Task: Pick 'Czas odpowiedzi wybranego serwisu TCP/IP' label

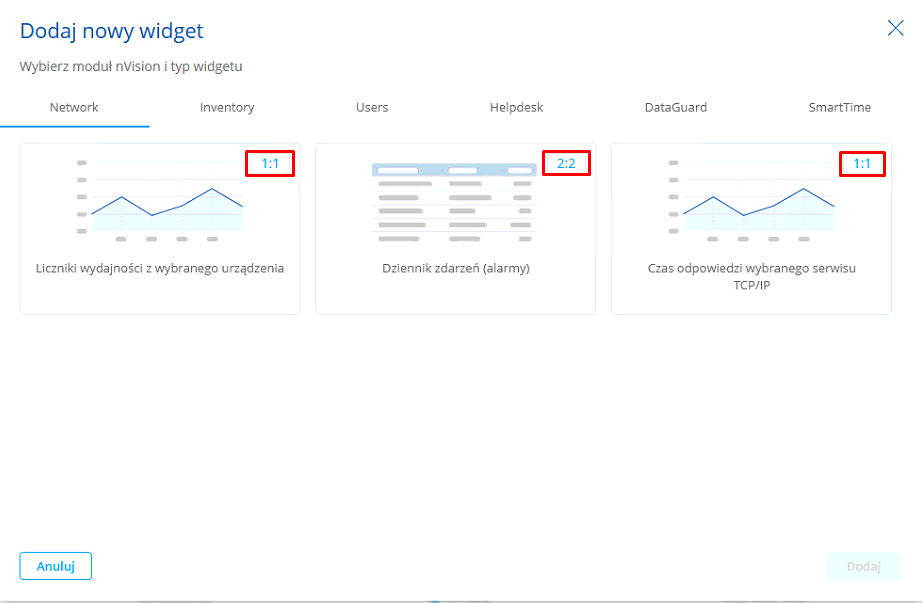Action: [x=751, y=275]
